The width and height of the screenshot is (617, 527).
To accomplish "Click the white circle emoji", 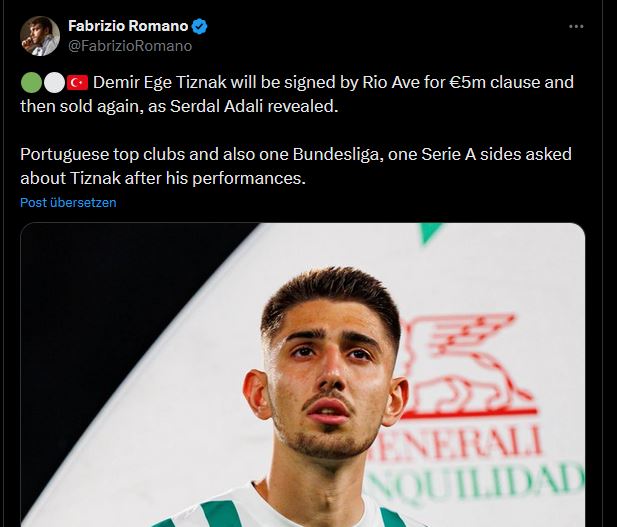I will [x=54, y=82].
